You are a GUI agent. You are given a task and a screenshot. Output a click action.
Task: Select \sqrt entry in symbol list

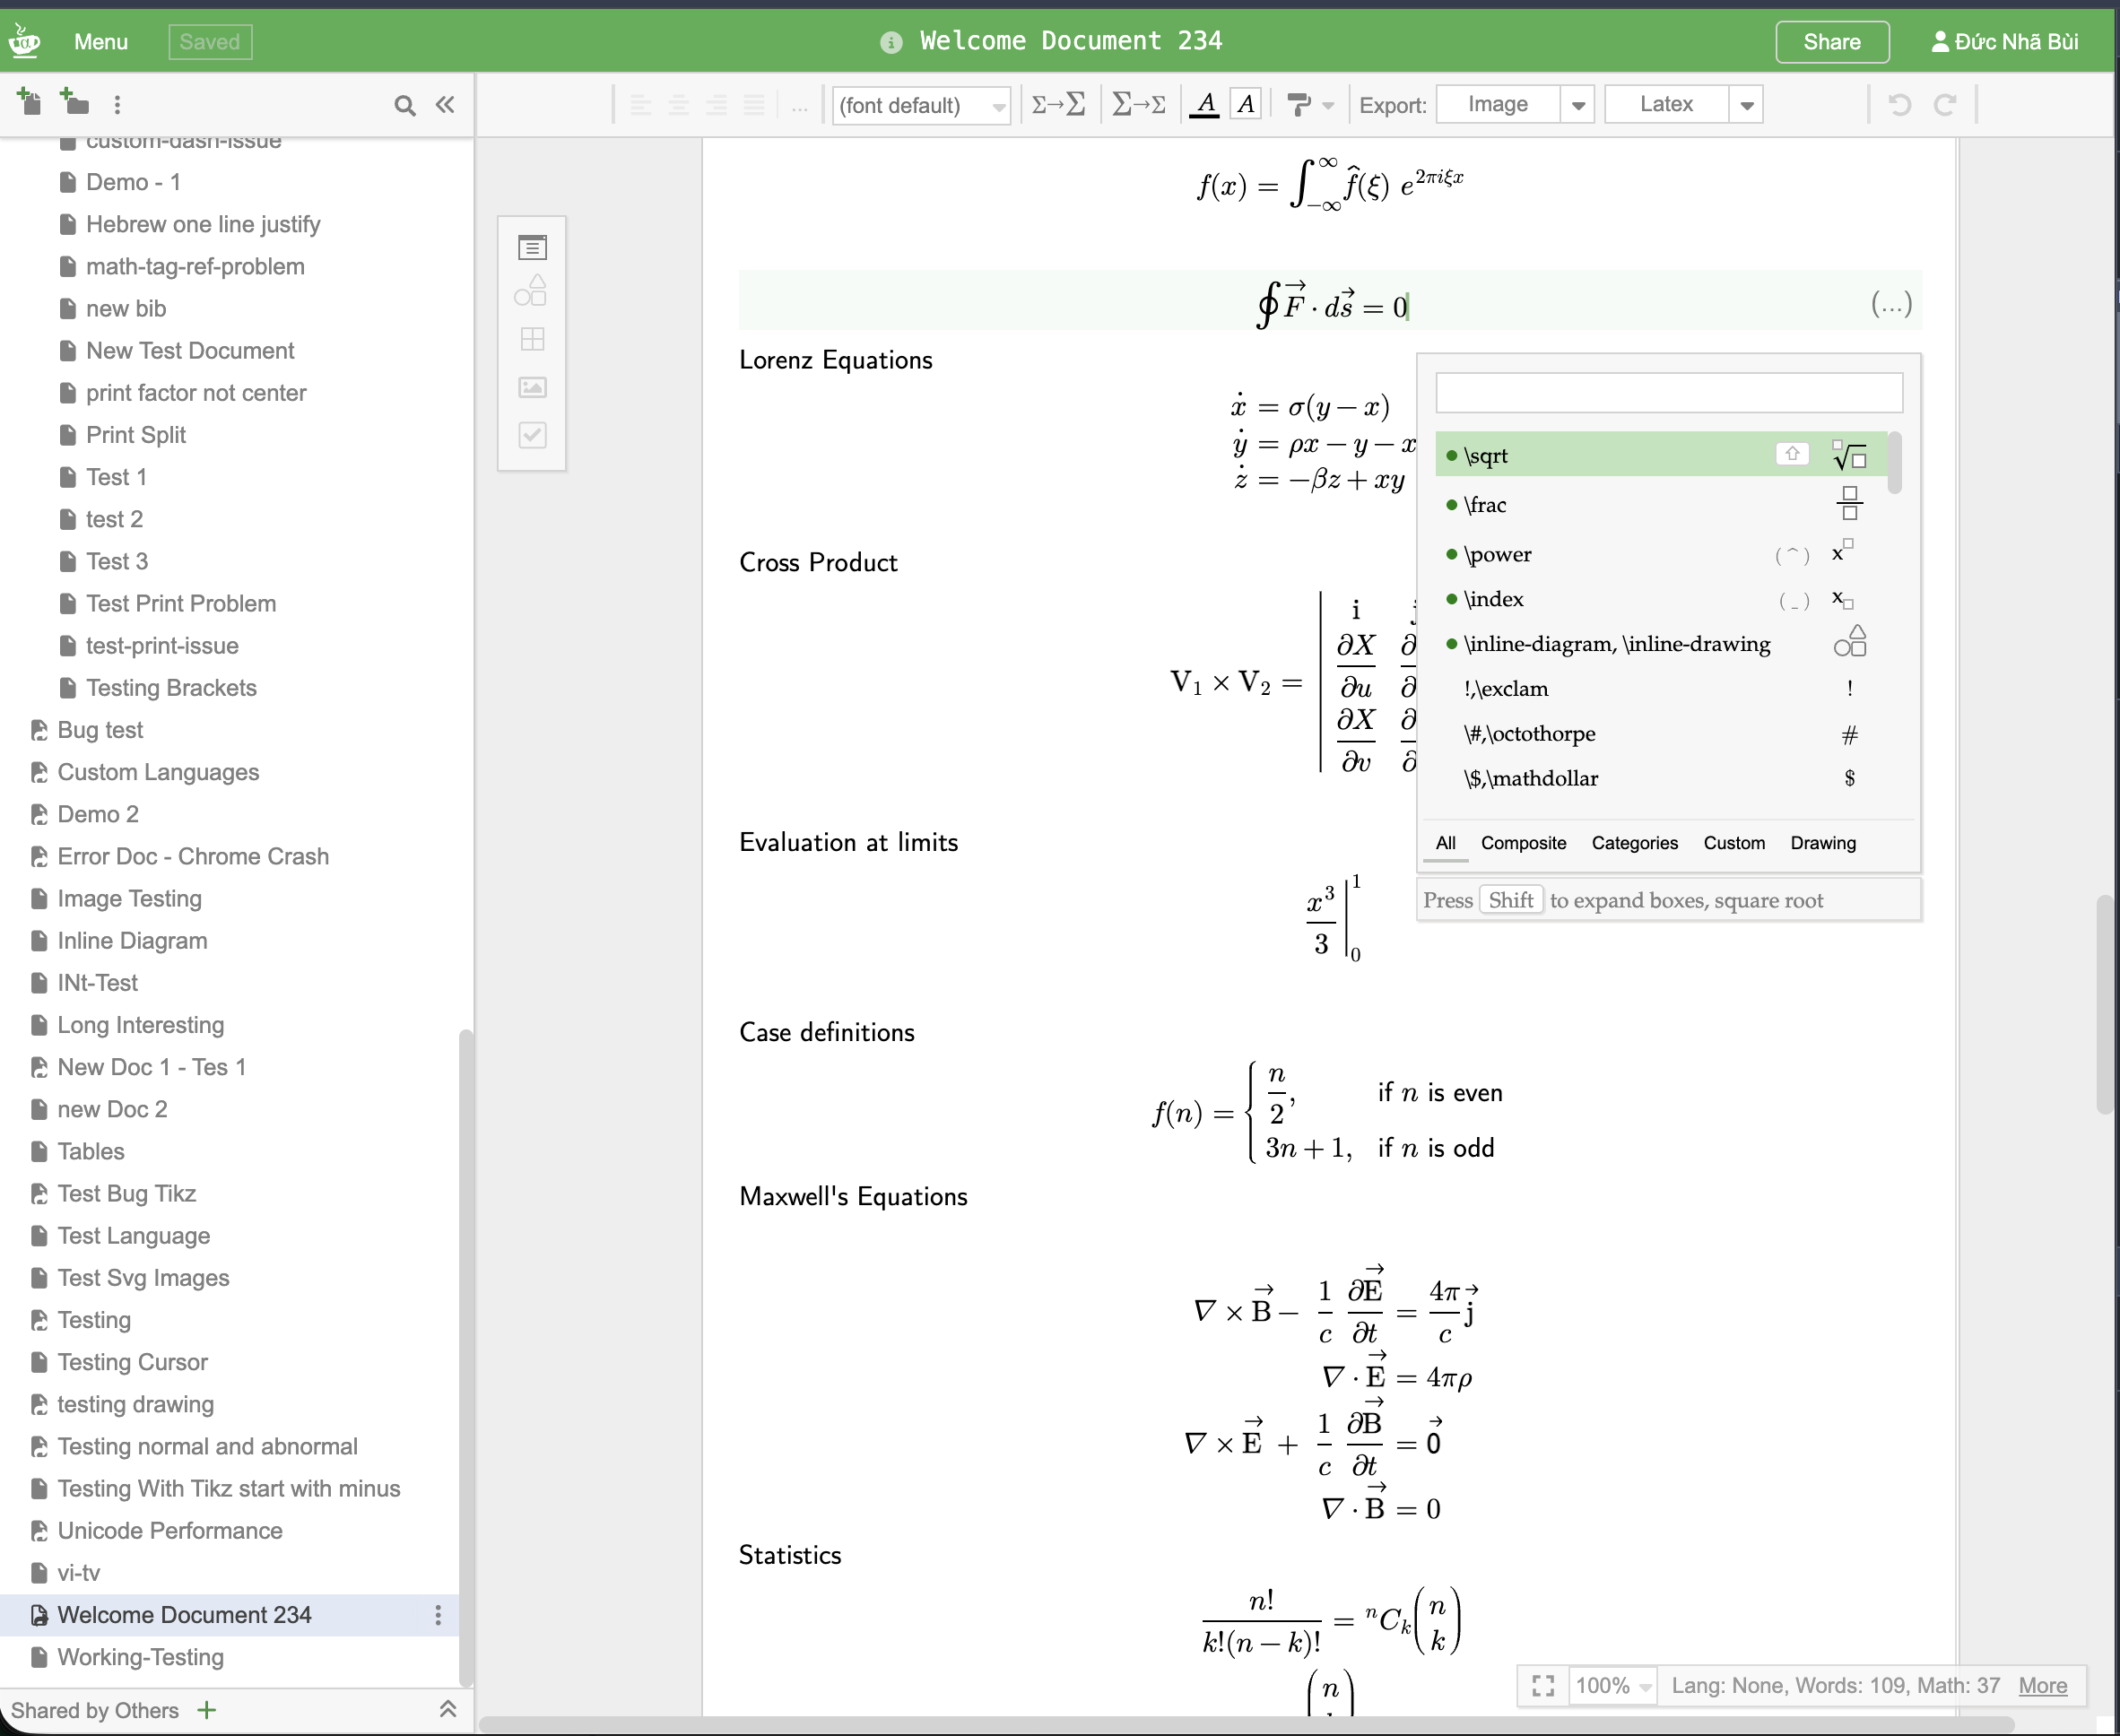(x=1660, y=454)
